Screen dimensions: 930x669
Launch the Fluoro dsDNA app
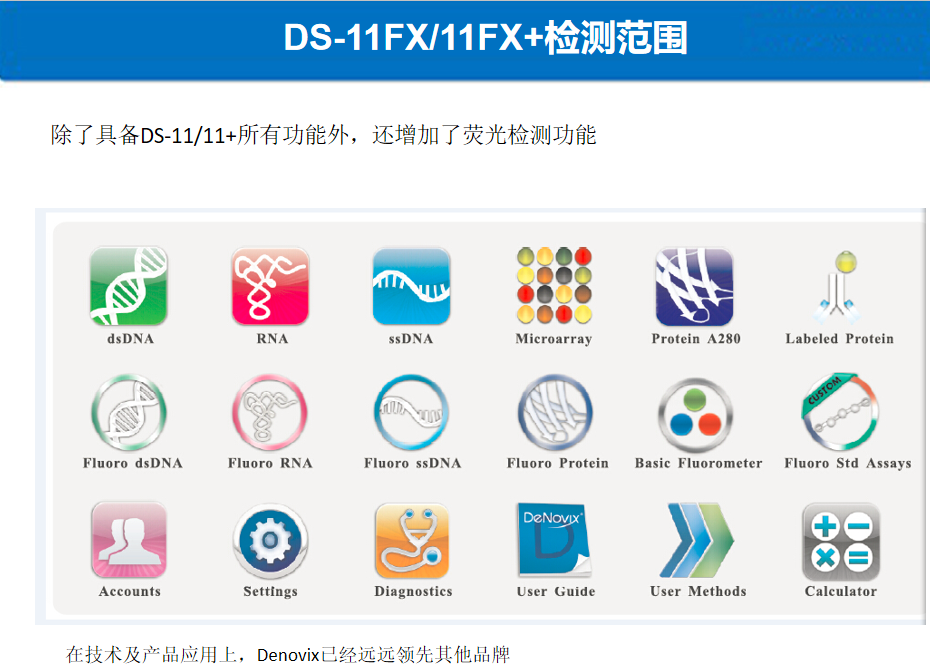pos(129,412)
